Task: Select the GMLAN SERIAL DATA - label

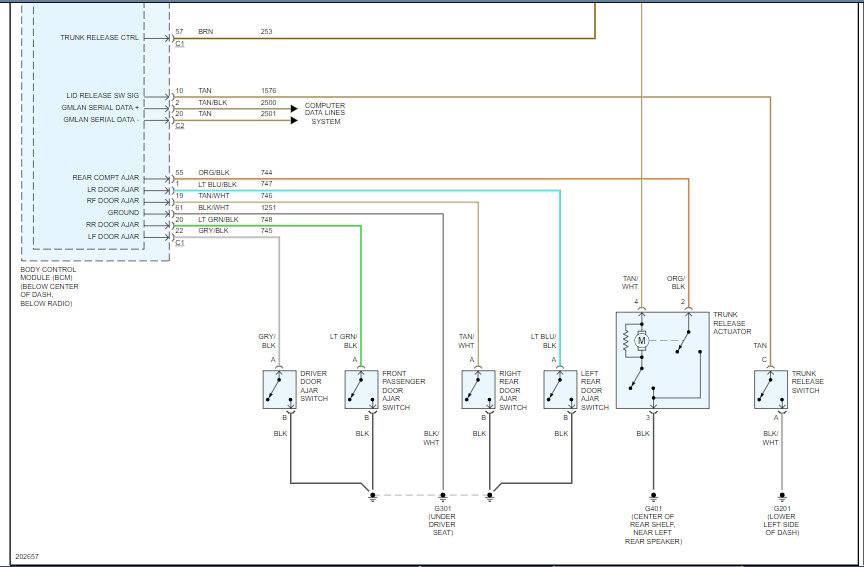Action: click(101, 120)
